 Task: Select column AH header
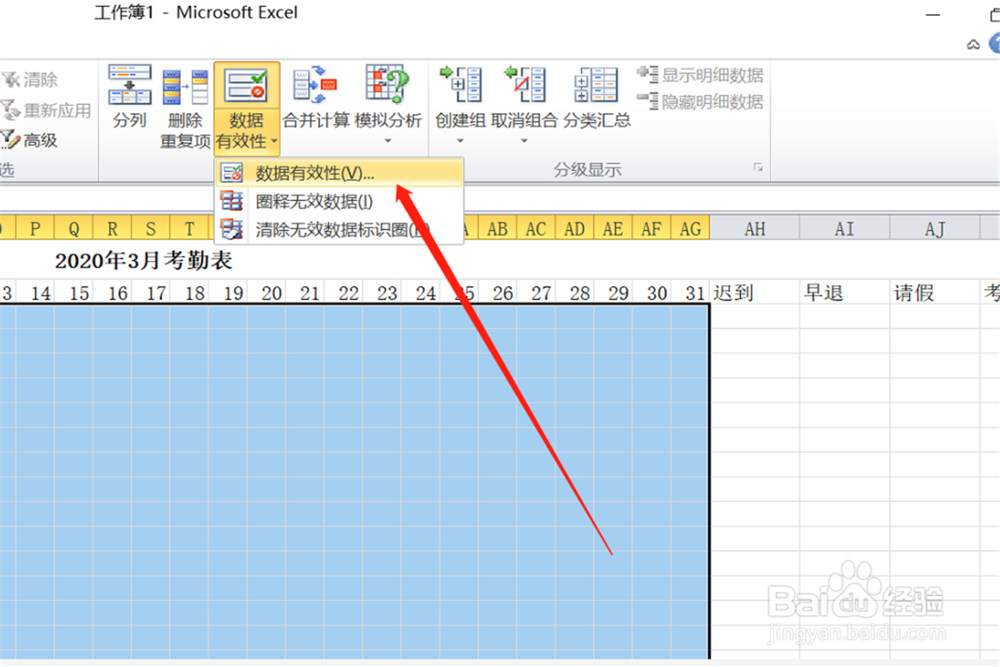754,228
